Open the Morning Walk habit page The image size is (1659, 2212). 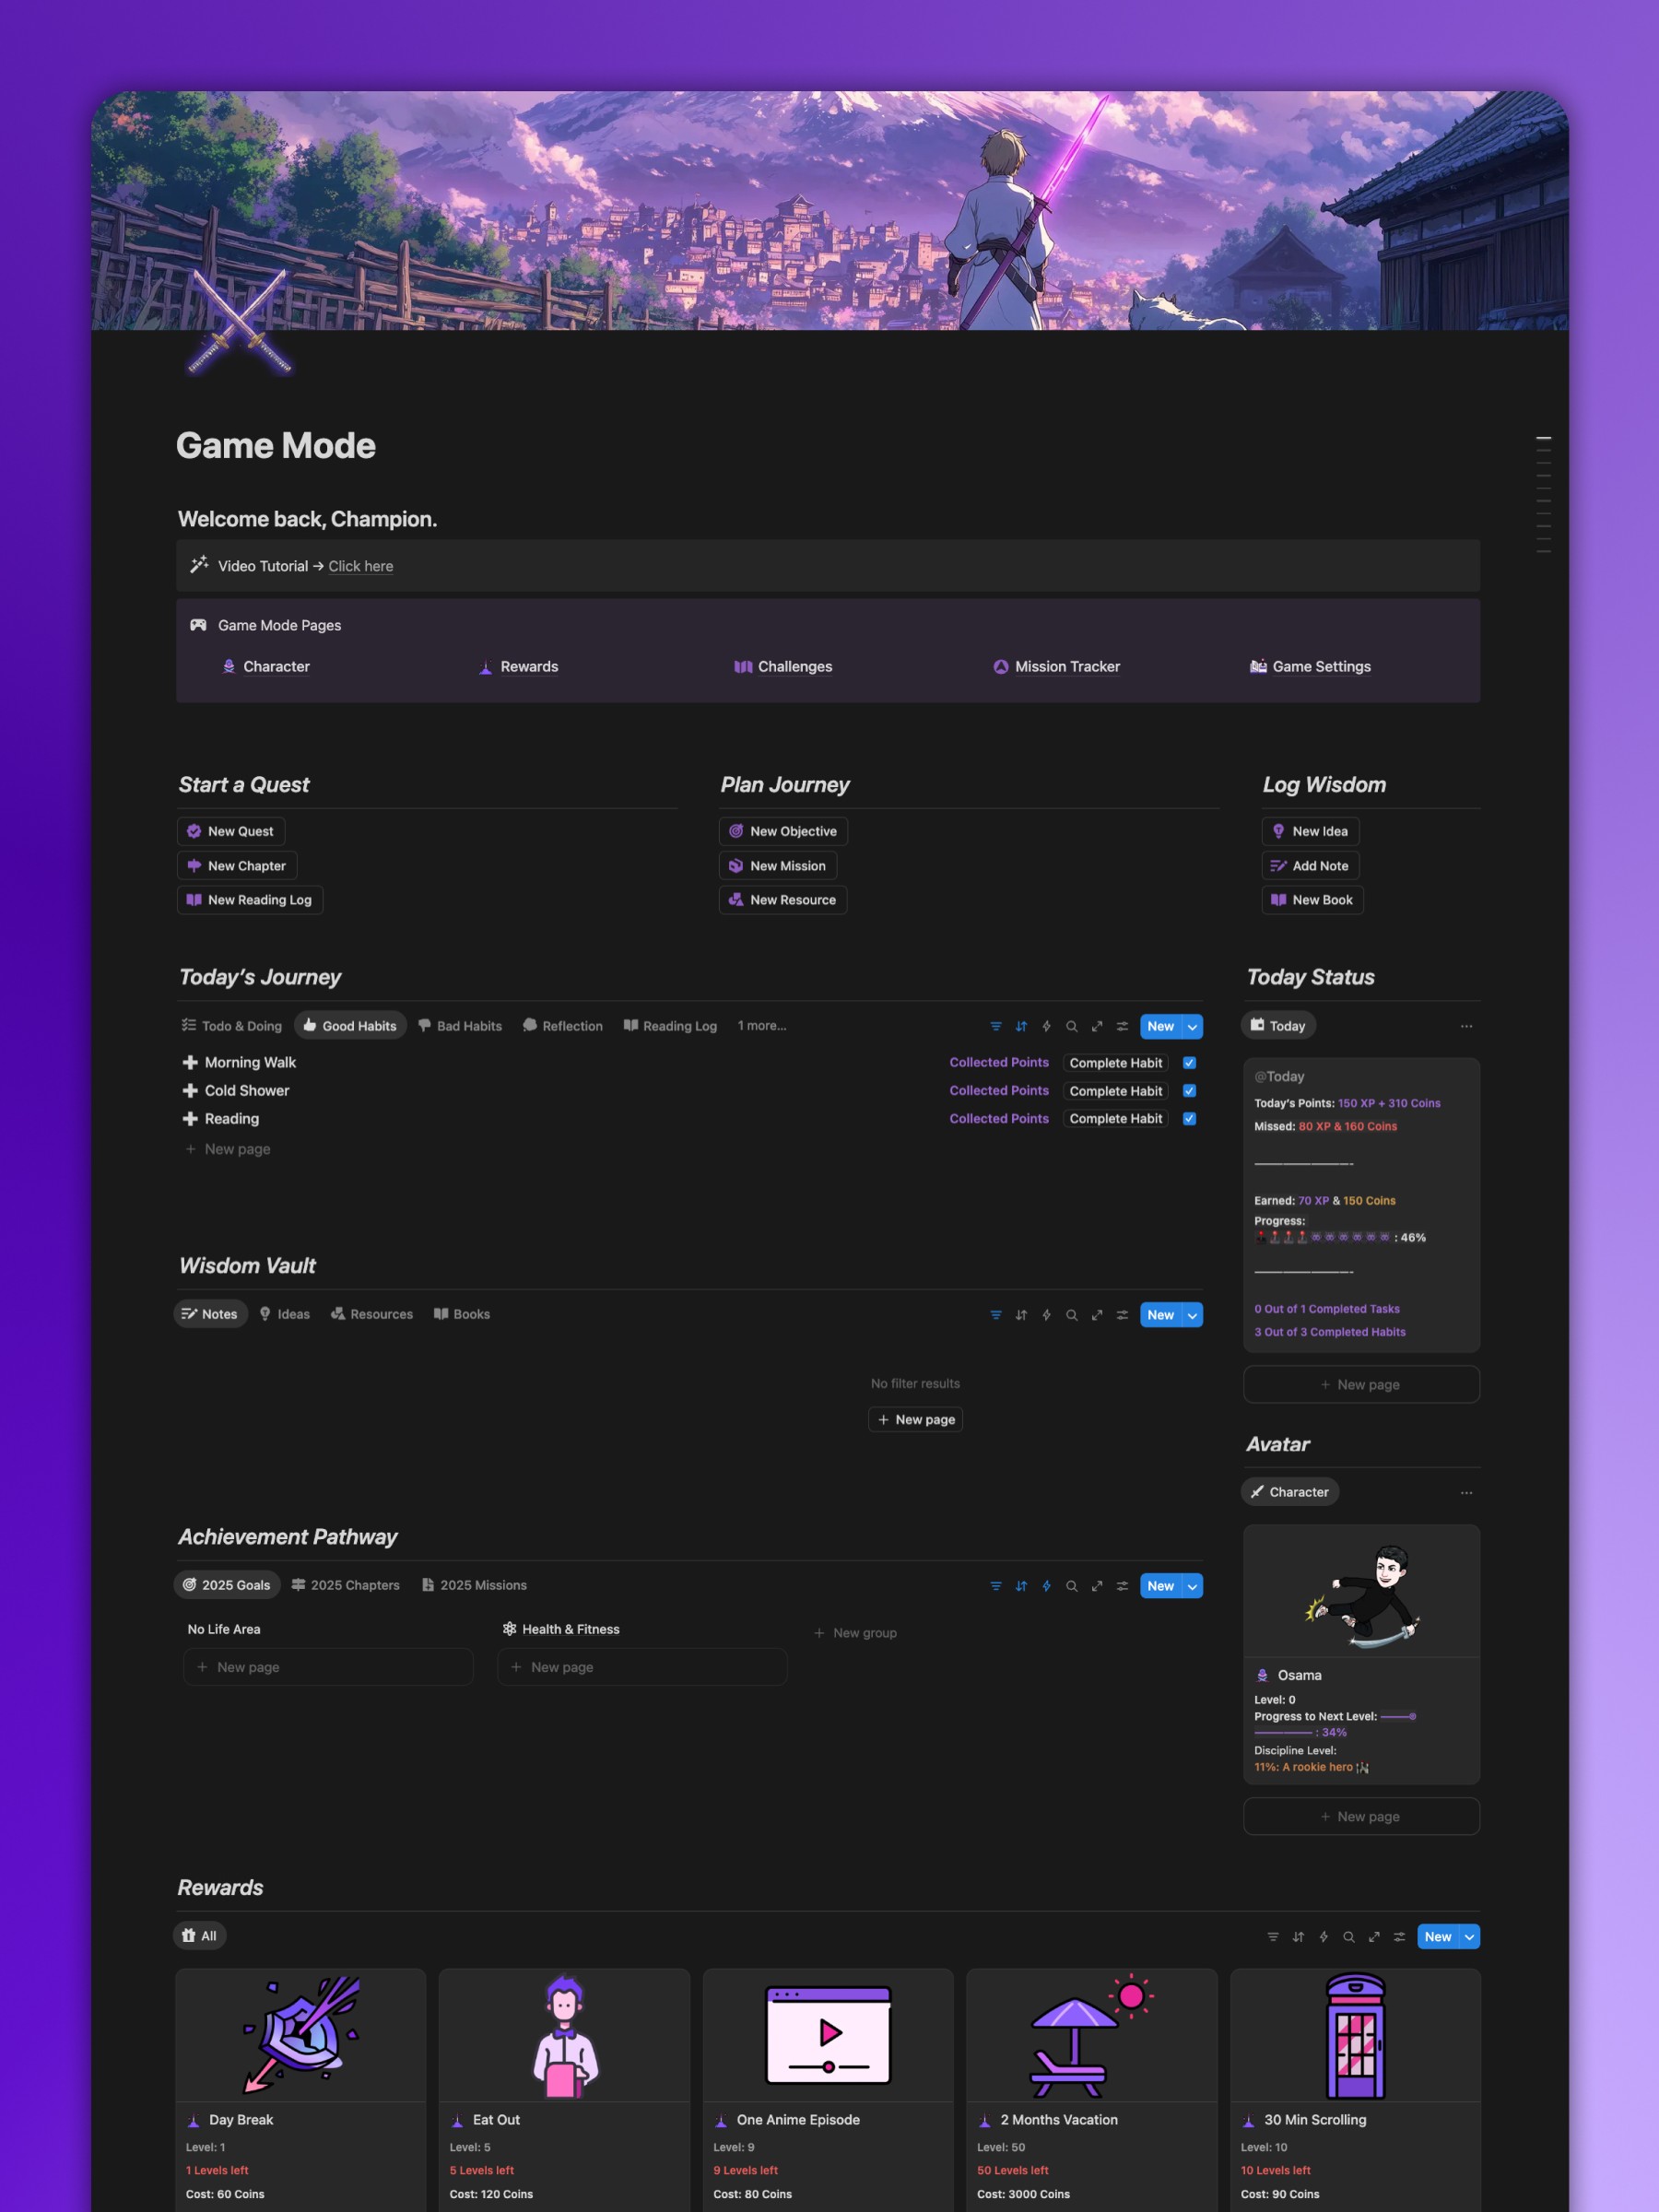click(250, 1063)
